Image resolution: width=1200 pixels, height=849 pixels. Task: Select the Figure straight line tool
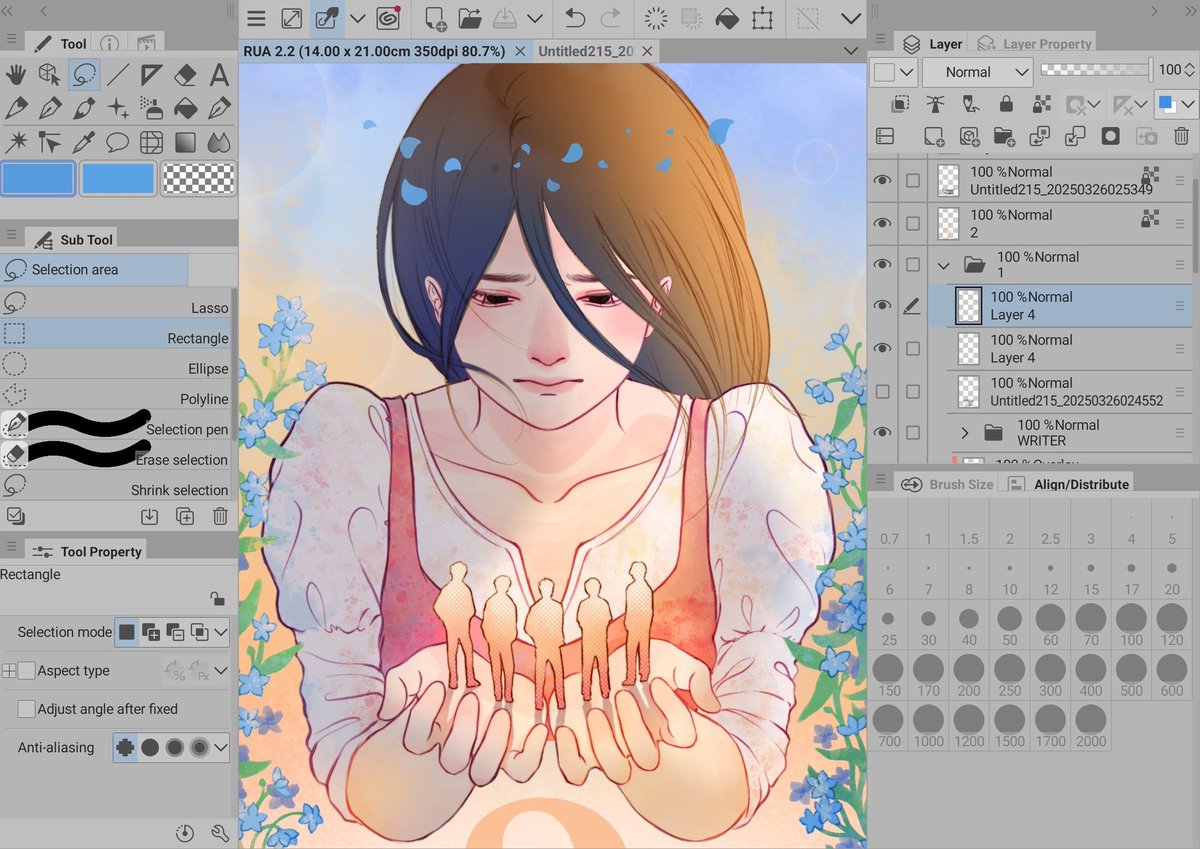pos(117,74)
